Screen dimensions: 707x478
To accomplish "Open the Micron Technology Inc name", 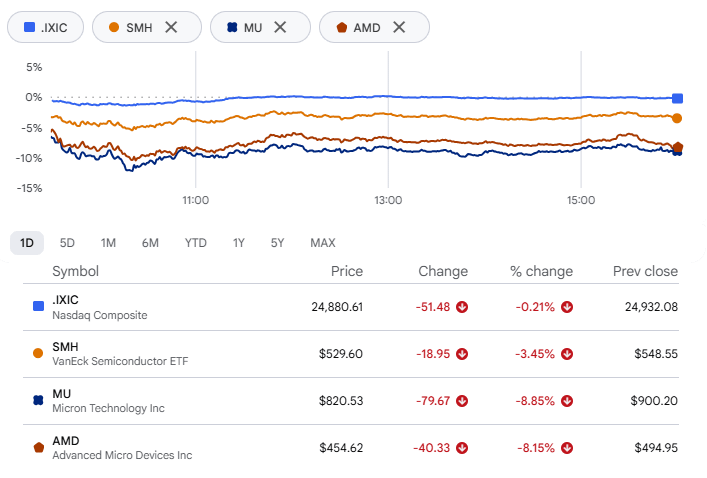I will tap(108, 409).
